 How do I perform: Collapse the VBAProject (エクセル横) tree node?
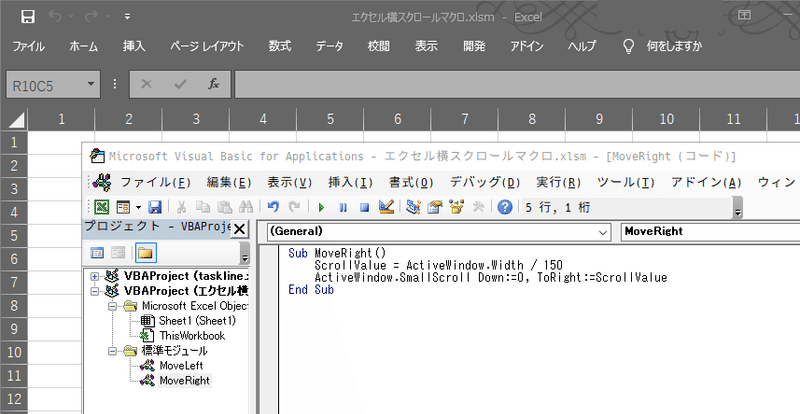click(94, 291)
